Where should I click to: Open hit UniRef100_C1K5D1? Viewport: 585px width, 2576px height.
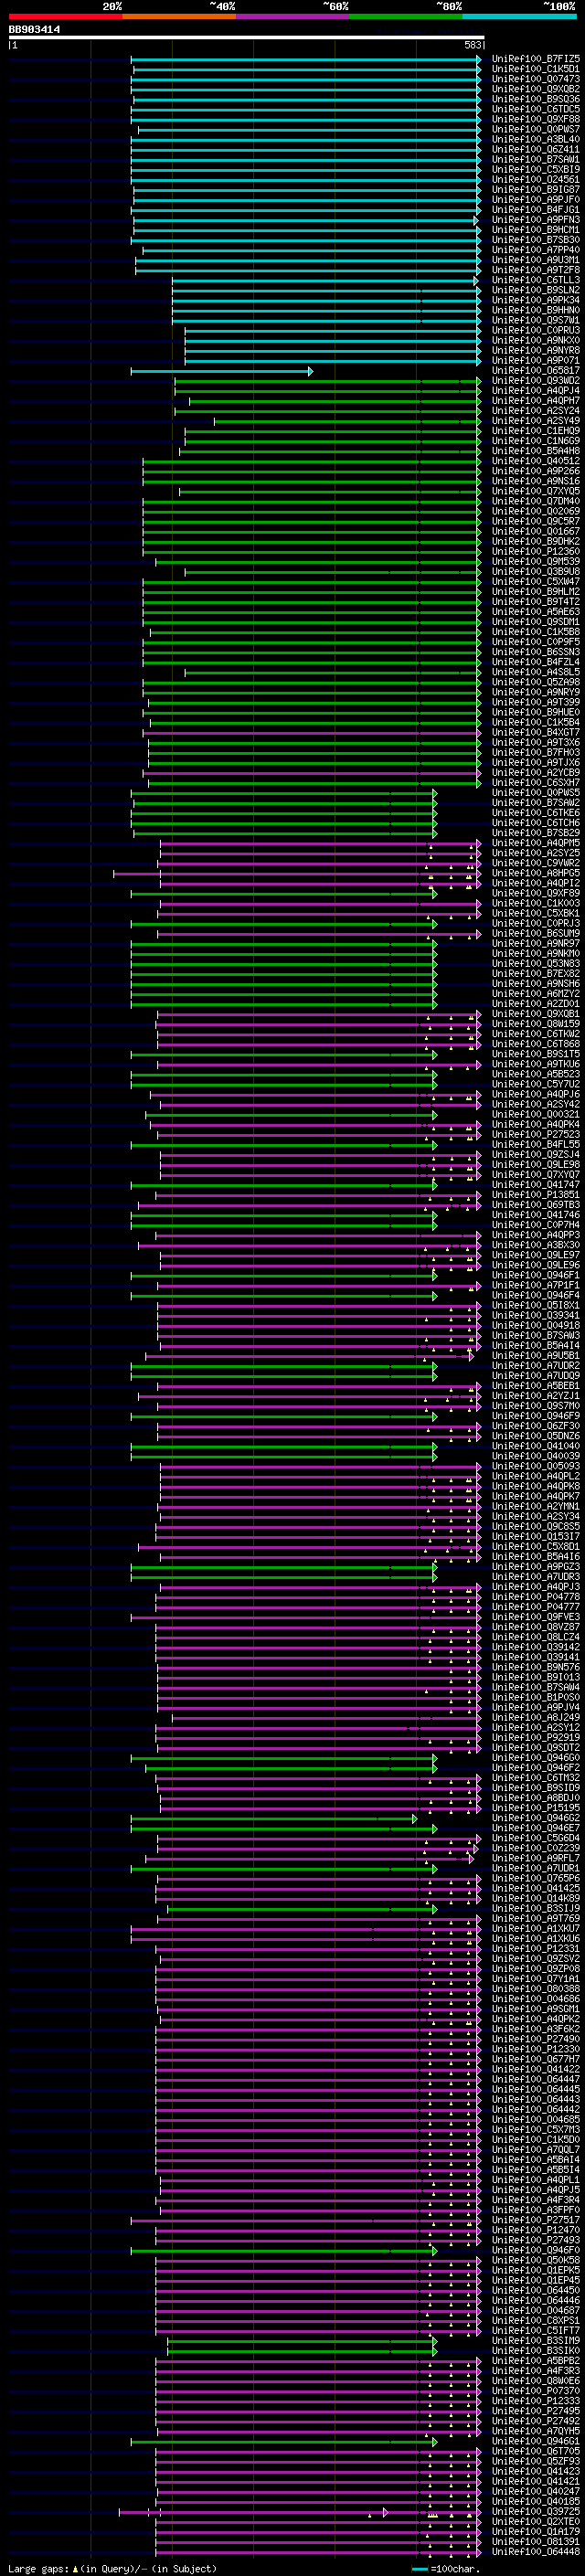tap(536, 69)
